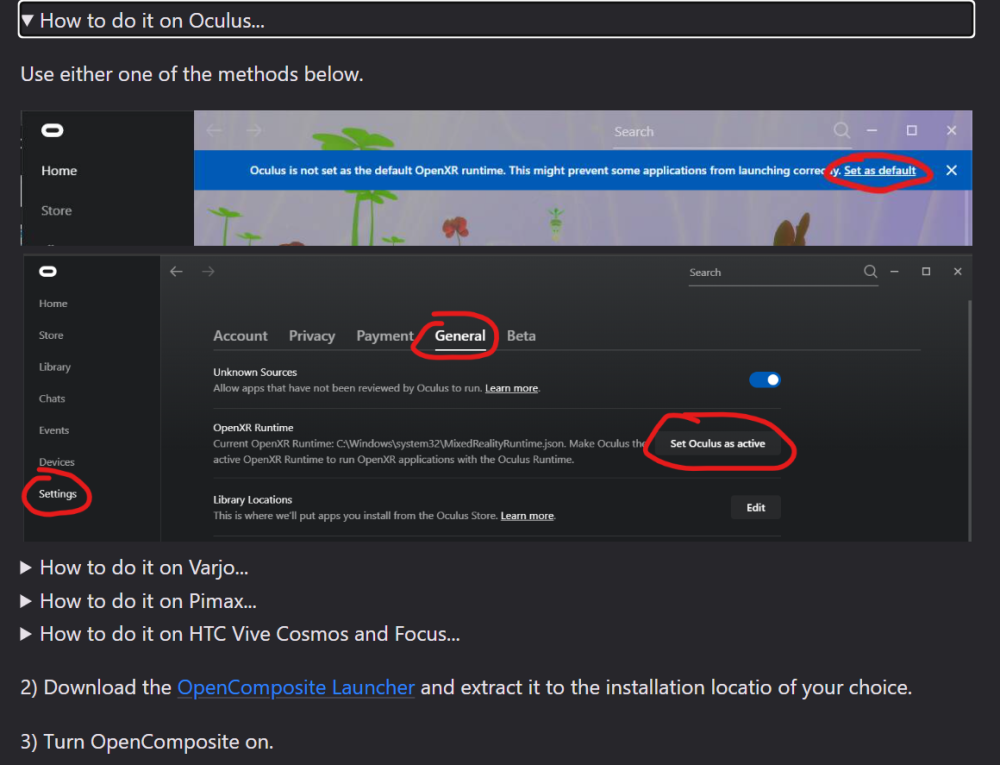Screen dimensions: 1000x765
Task: Expand How to do it on Pimax
Action: [x=138, y=601]
